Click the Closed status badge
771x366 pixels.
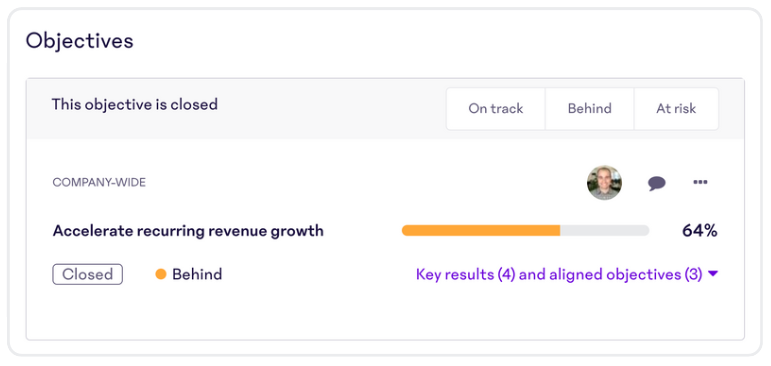88,274
